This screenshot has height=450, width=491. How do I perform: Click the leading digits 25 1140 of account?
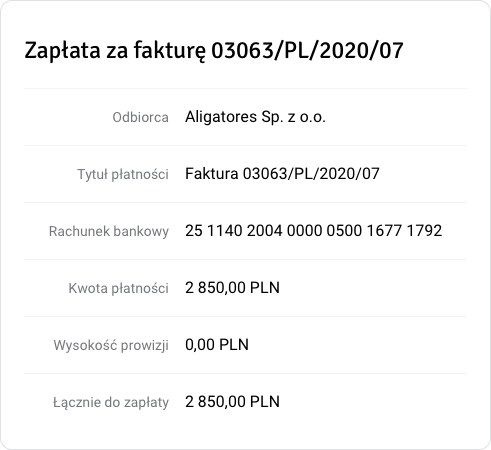pos(214,231)
